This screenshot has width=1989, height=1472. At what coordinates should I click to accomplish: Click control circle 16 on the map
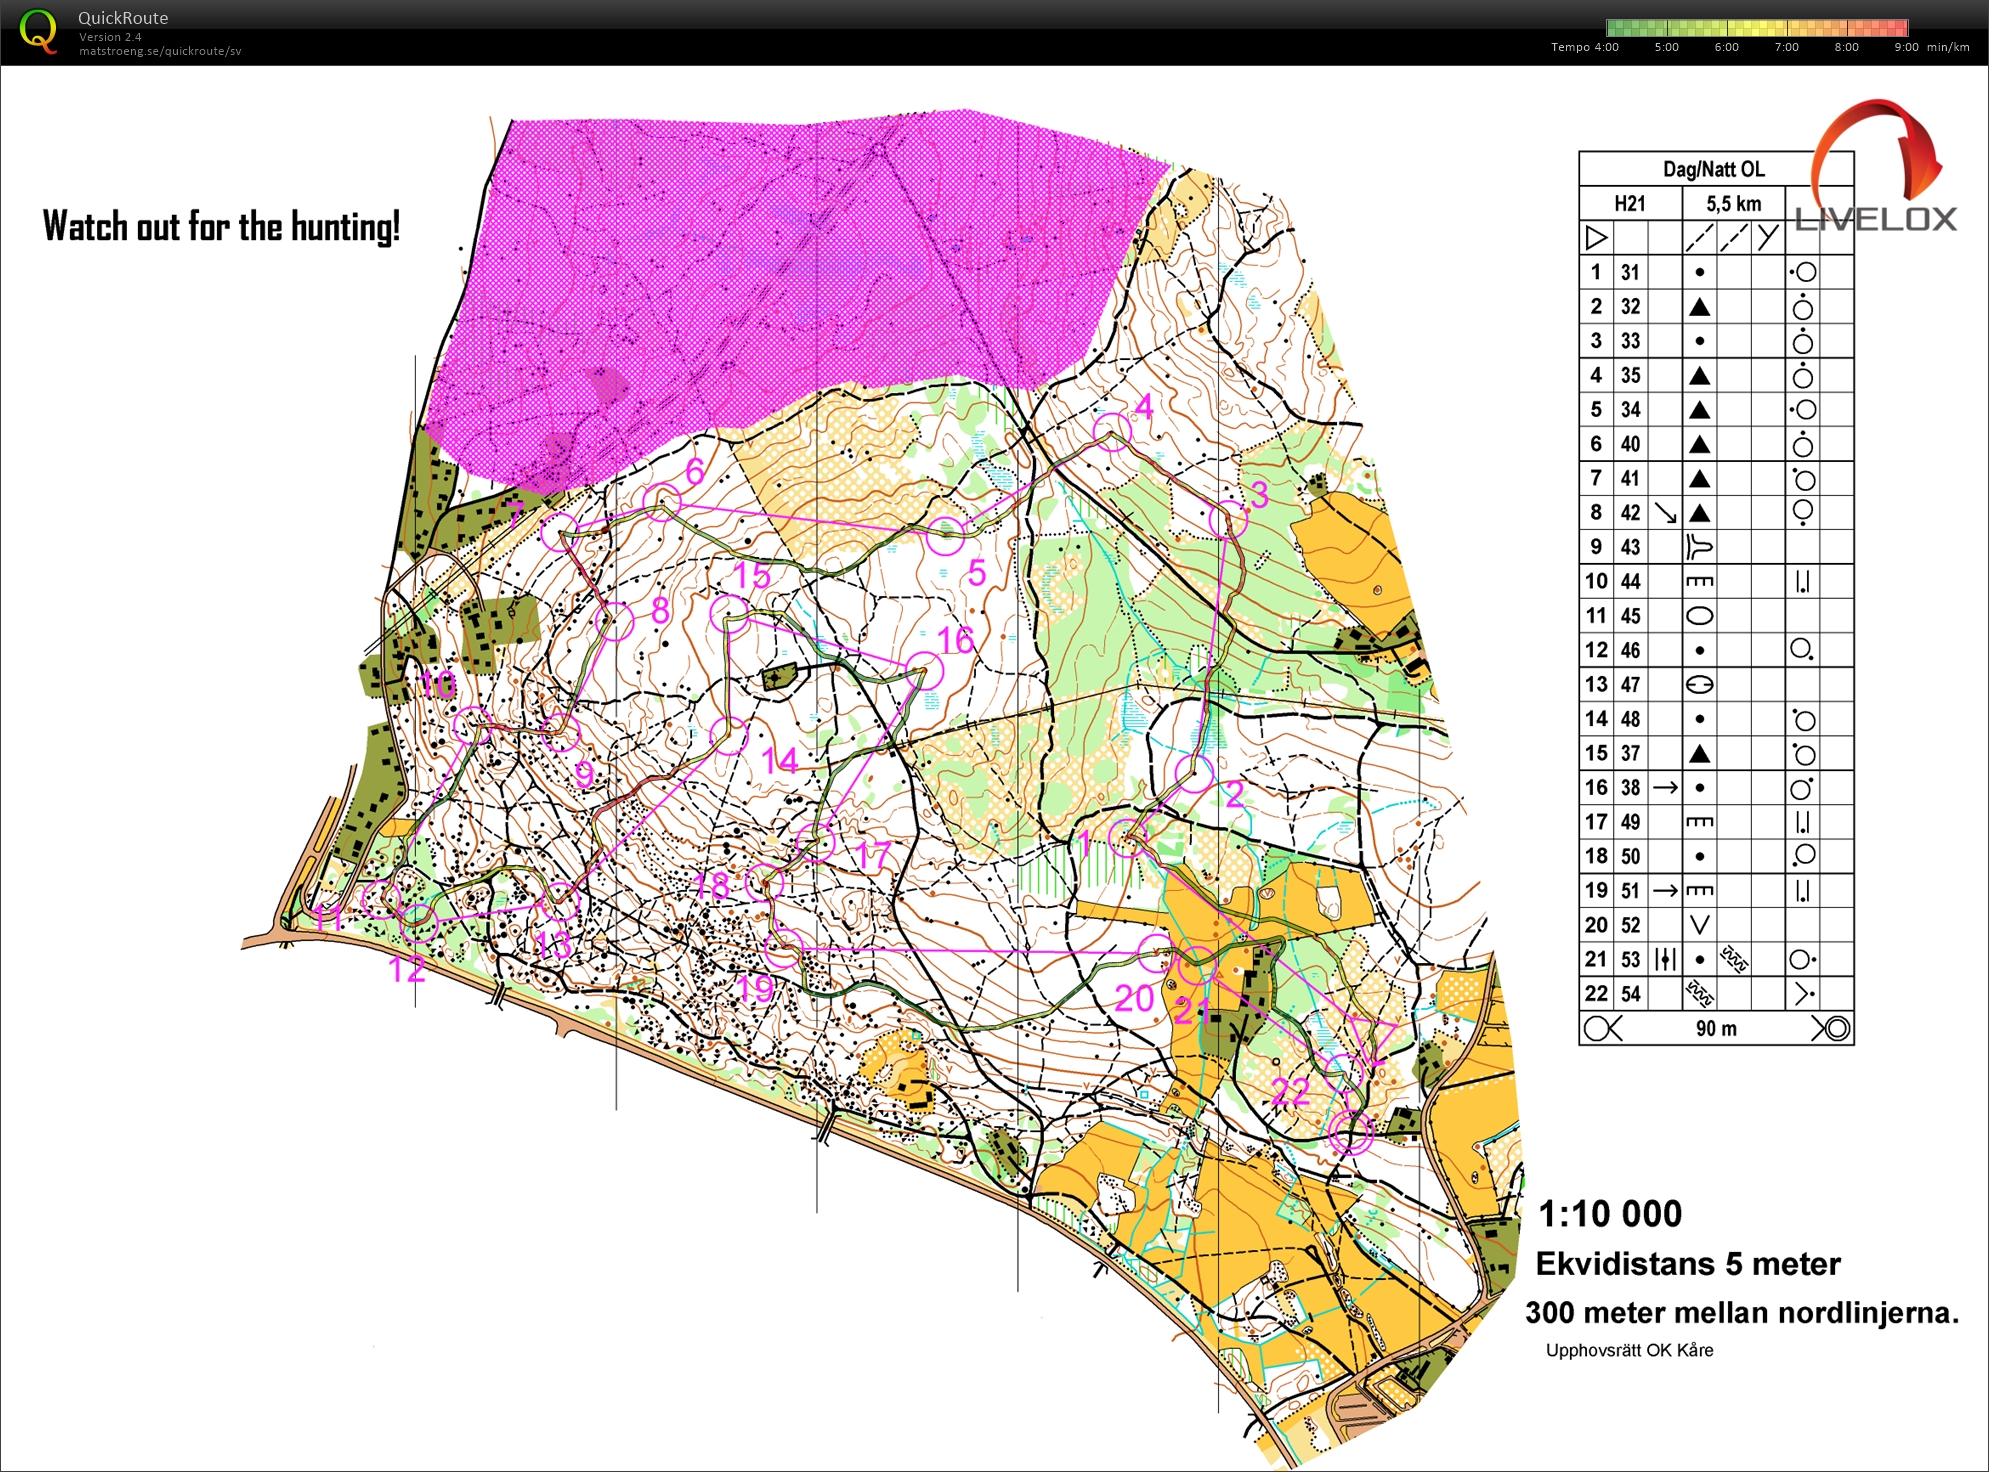coord(924,672)
